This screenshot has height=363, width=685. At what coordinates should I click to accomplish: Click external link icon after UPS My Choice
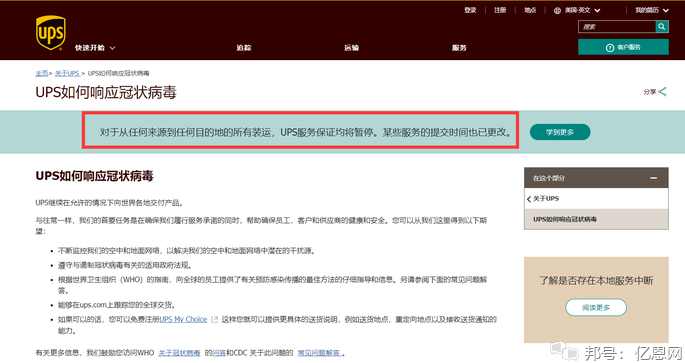[x=214, y=319]
